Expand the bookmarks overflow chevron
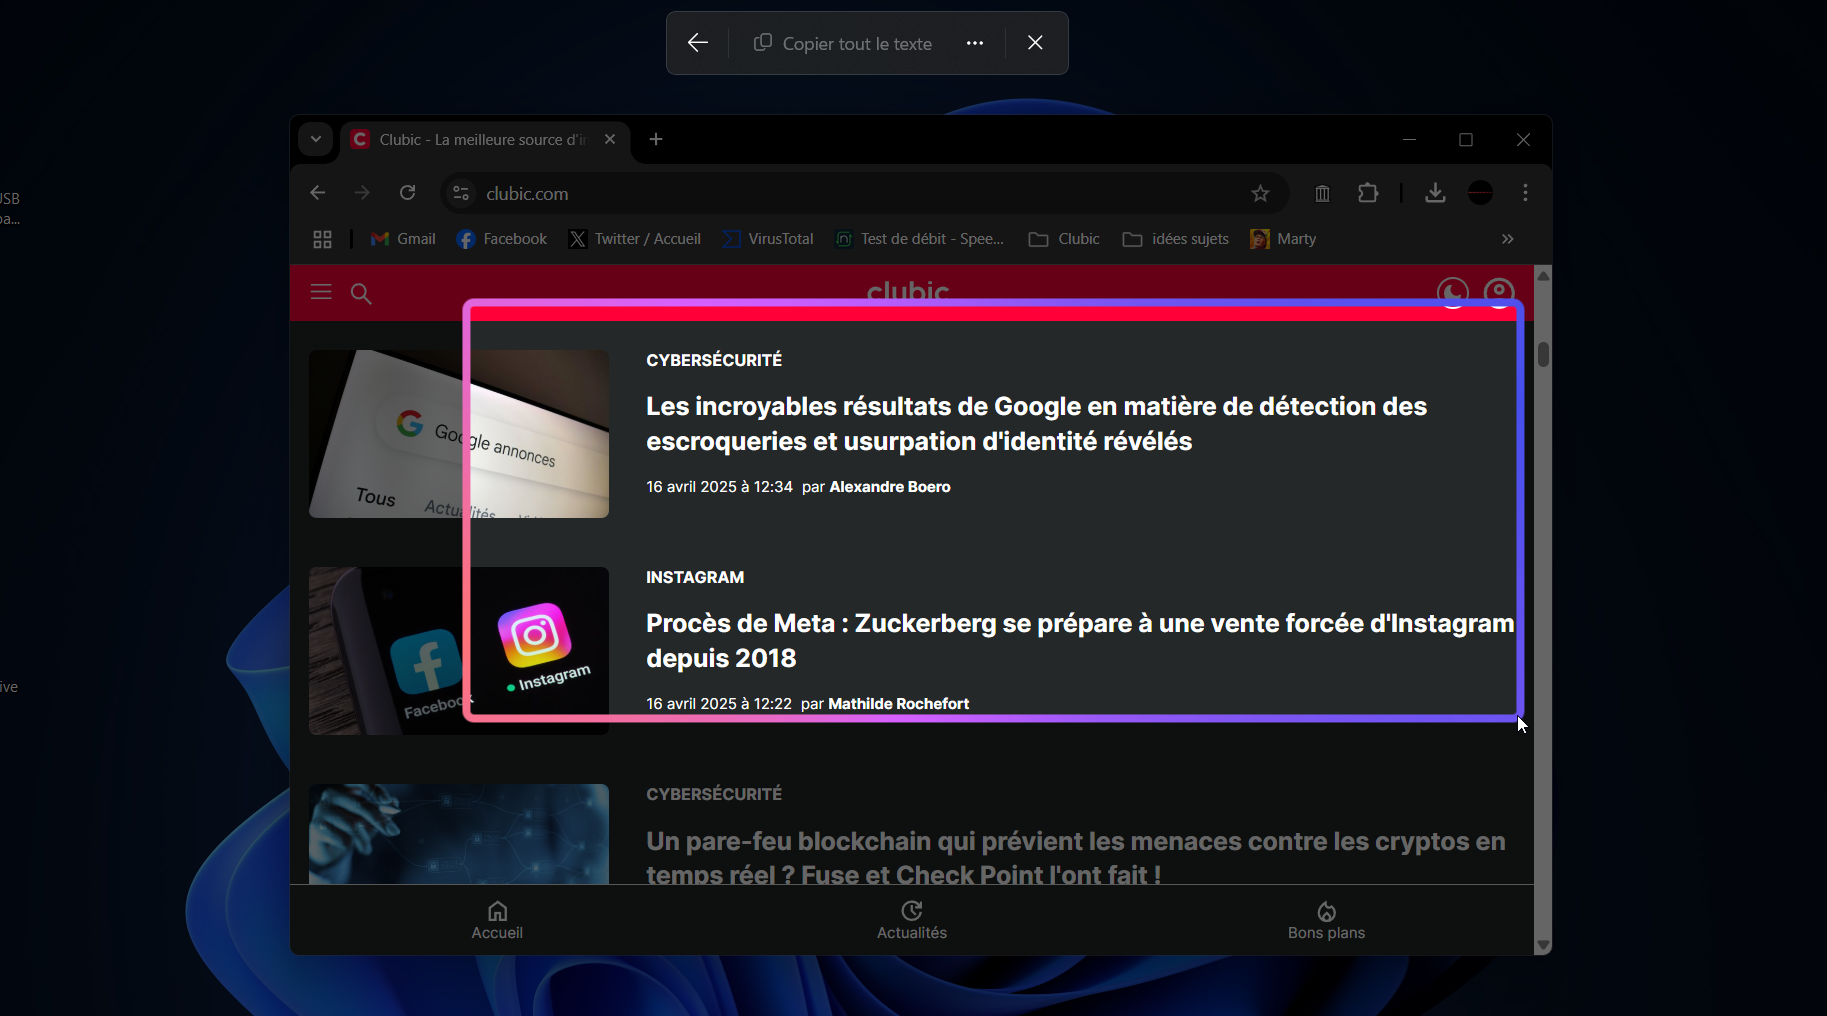The height and width of the screenshot is (1016, 1827). (x=1506, y=239)
